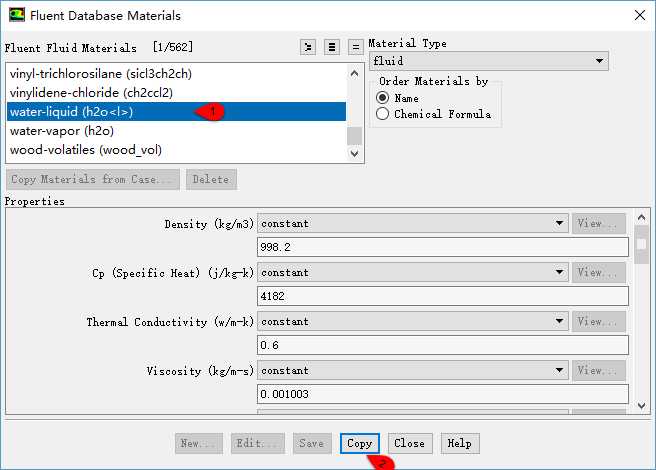Viewport: 656px width, 470px height.
Task: Select Name ordering radio button
Action: click(382, 98)
